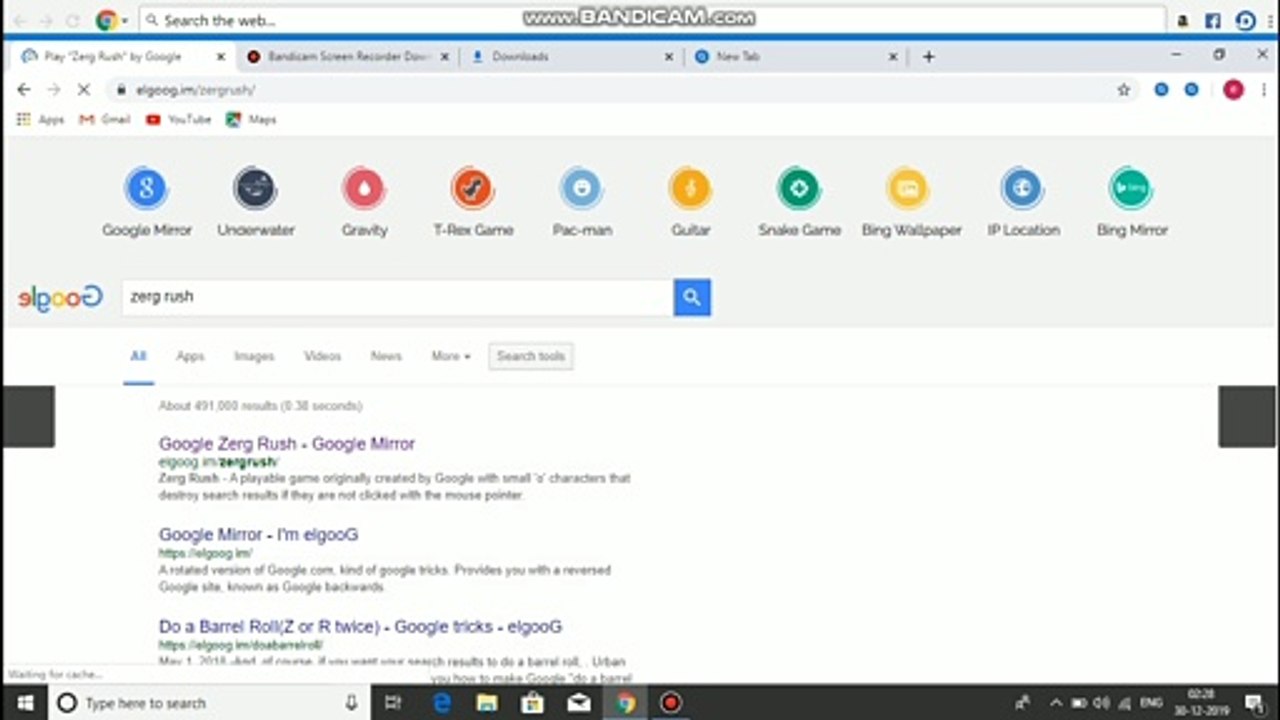Image resolution: width=1280 pixels, height=720 pixels.
Task: Launch the Underwater shortcut icon
Action: point(255,188)
